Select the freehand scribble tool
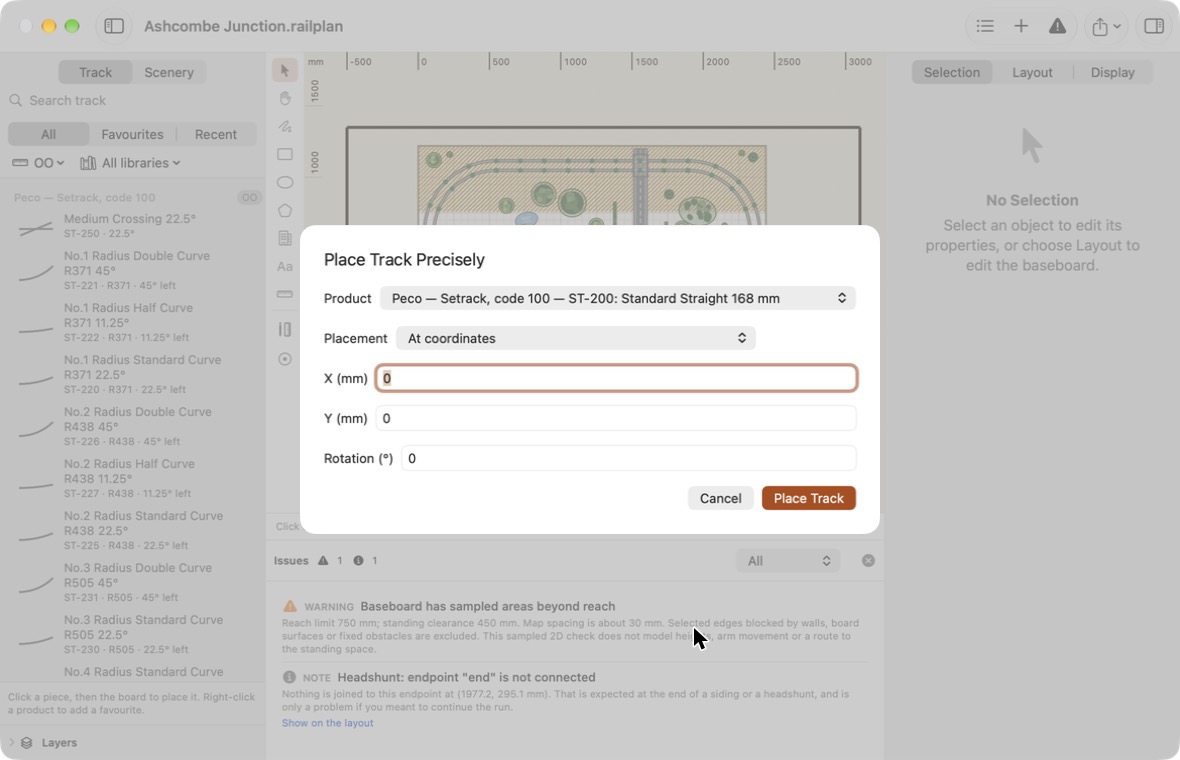 tap(284, 126)
